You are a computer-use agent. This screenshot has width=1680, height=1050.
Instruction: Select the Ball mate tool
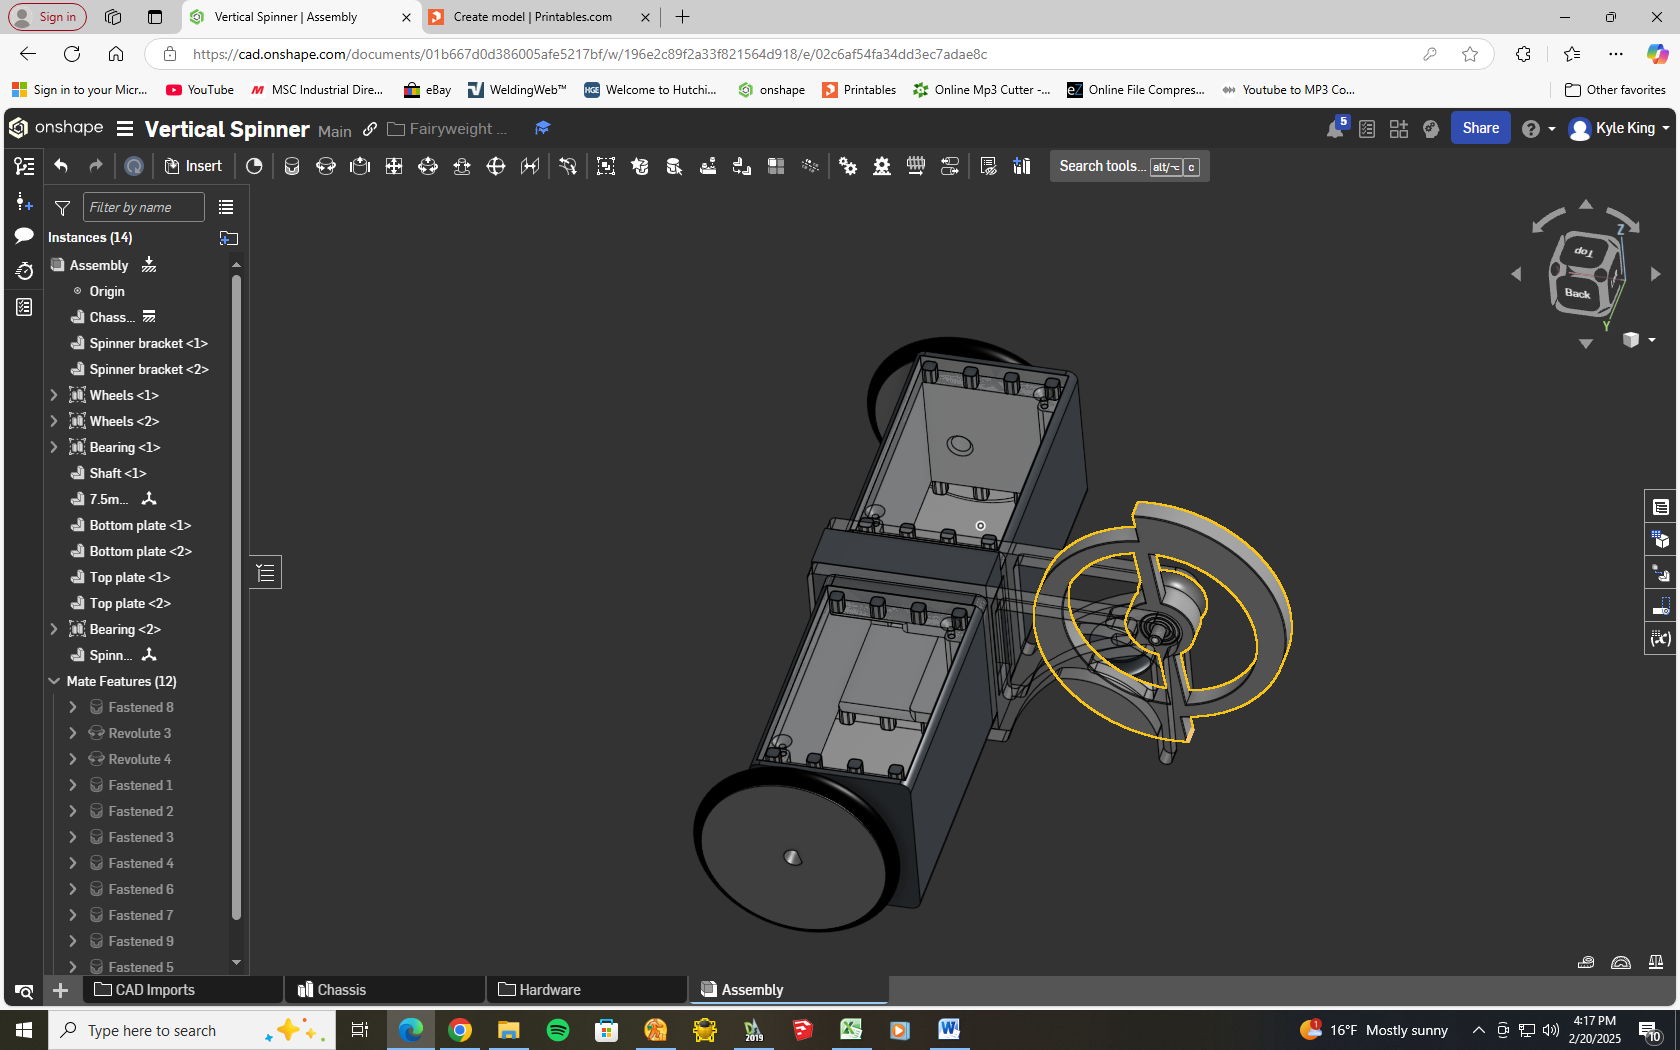point(496,166)
